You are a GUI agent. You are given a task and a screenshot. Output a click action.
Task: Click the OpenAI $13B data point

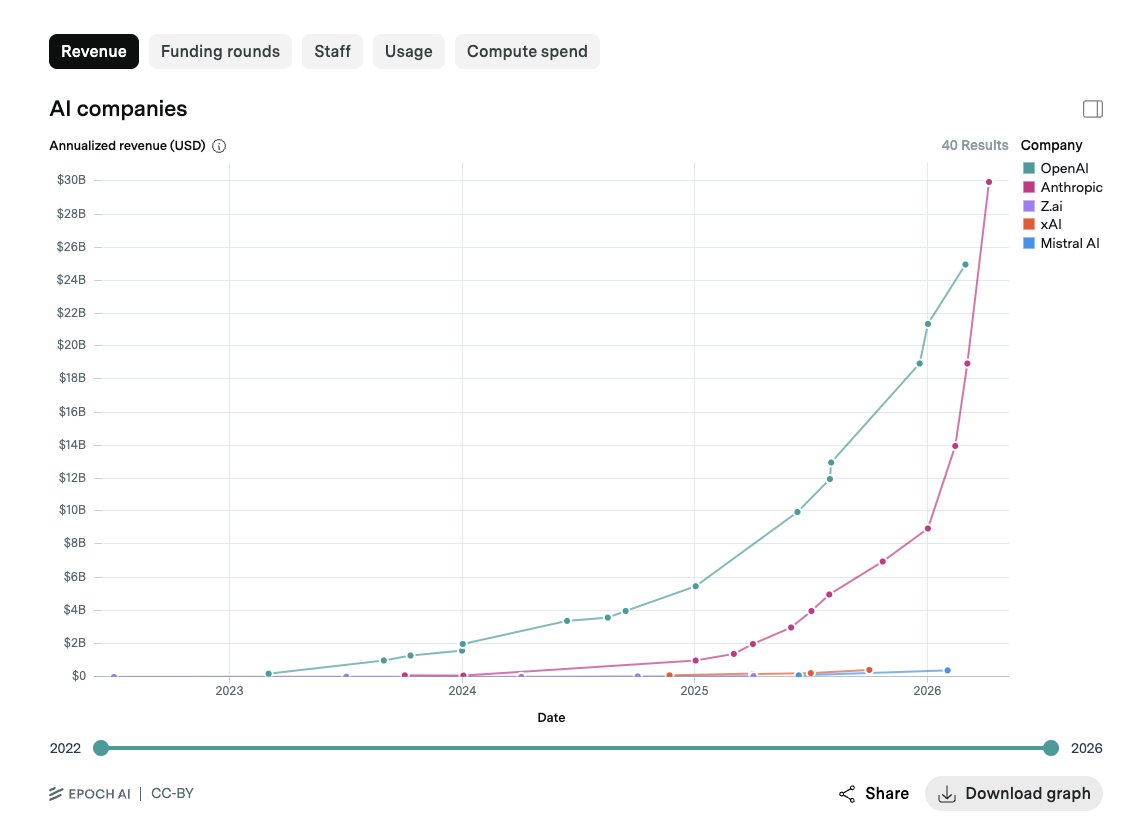[x=831, y=463]
